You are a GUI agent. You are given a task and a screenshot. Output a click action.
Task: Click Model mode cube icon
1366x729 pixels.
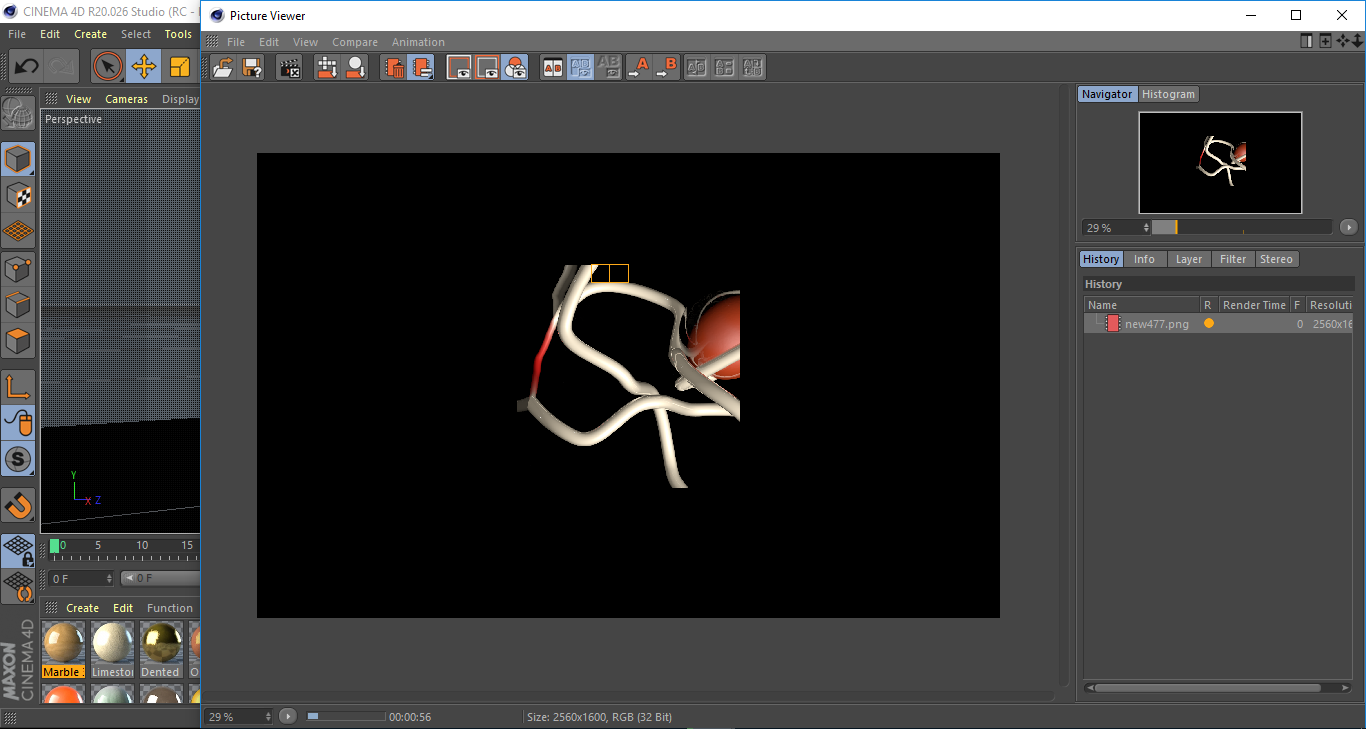coord(18,159)
